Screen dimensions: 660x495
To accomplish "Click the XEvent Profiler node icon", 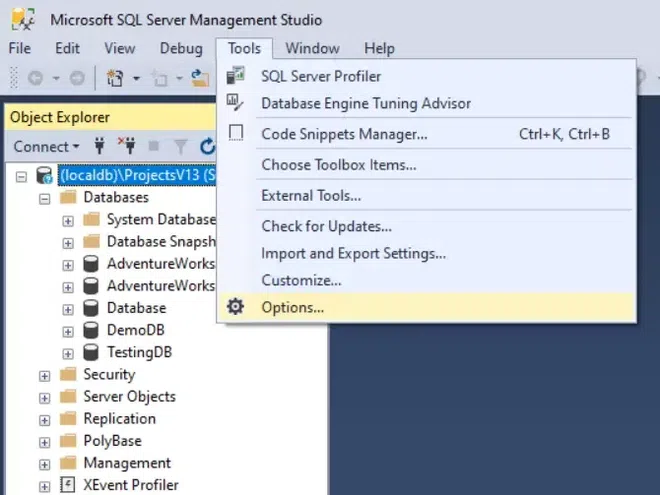I will 68,485.
